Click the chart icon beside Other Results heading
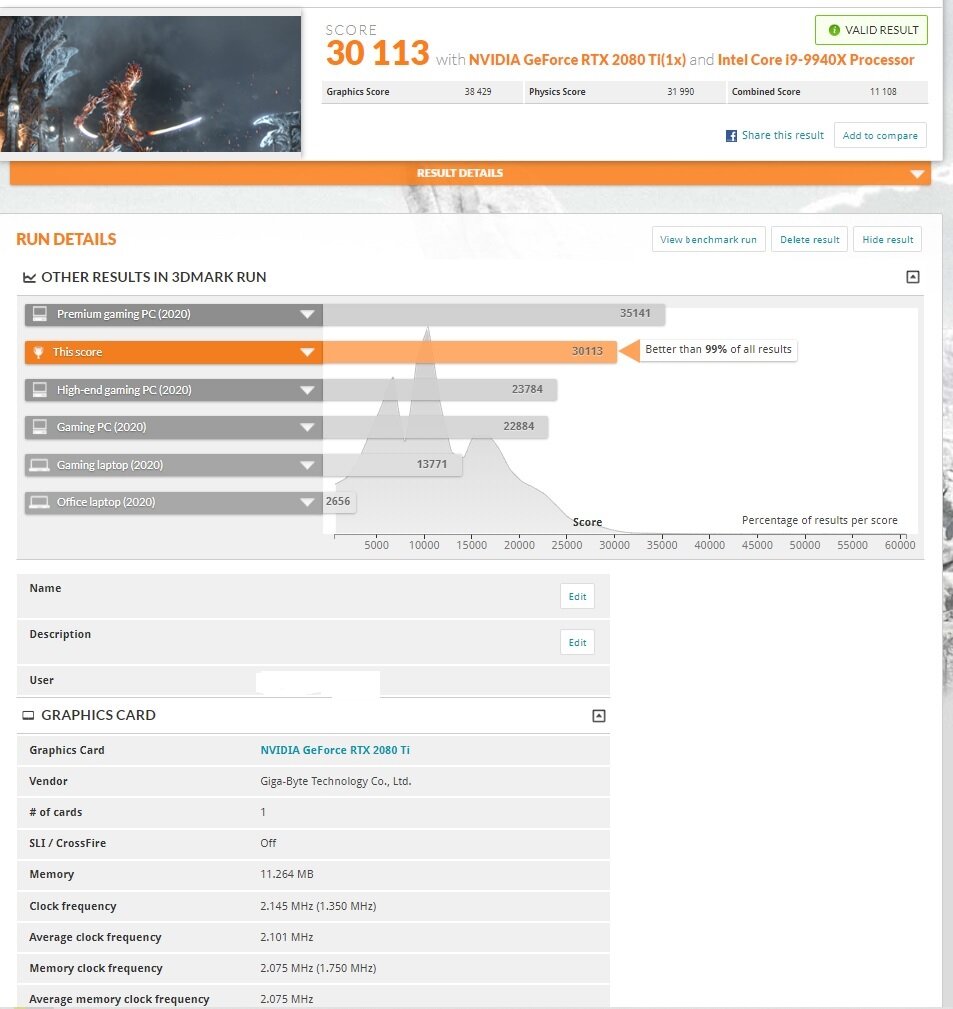953x1009 pixels. pyautogui.click(x=29, y=277)
